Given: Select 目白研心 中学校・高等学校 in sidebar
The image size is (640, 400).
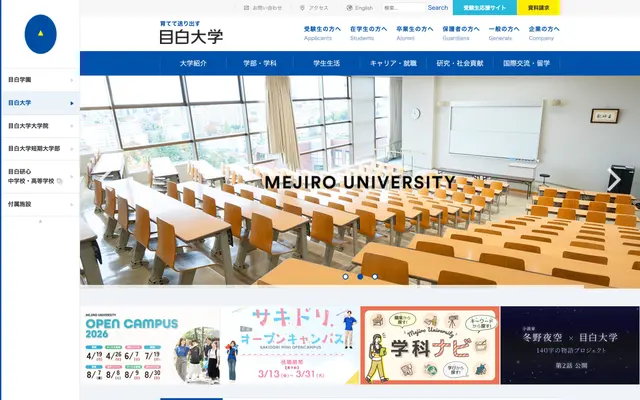Looking at the screenshot, I should click(41, 176).
